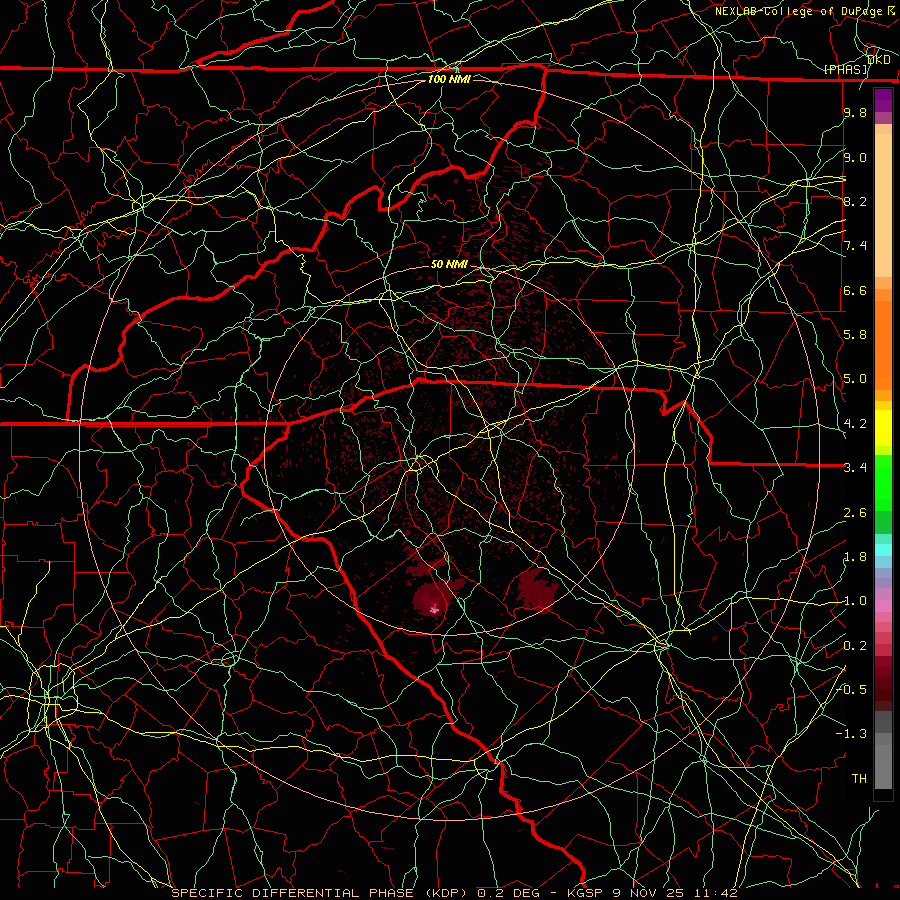Image resolution: width=900 pixels, height=900 pixels.
Task: Click the 9 NOV 25 11:42 timestamp
Action: 677,893
